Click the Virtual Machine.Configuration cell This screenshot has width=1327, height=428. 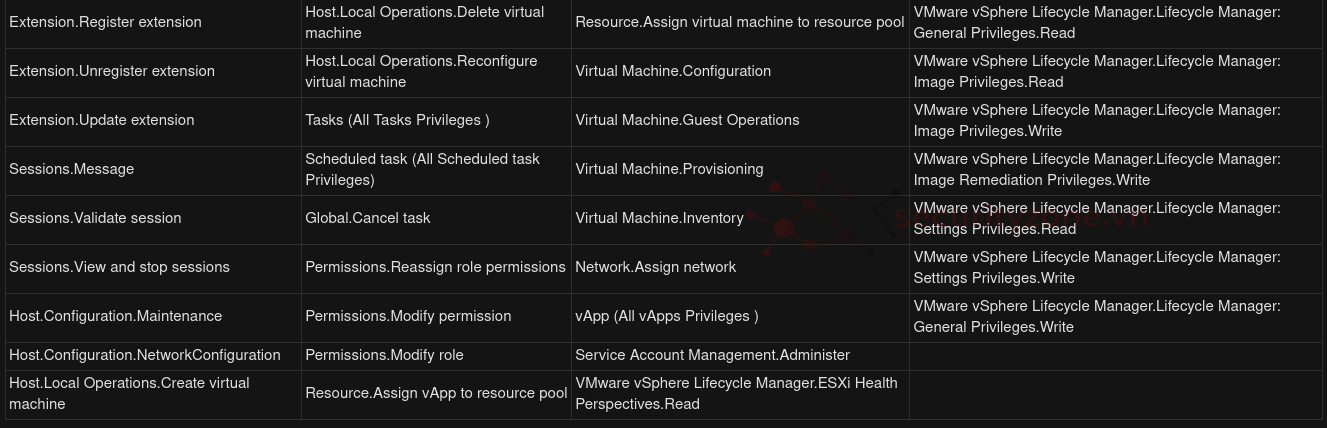673,71
